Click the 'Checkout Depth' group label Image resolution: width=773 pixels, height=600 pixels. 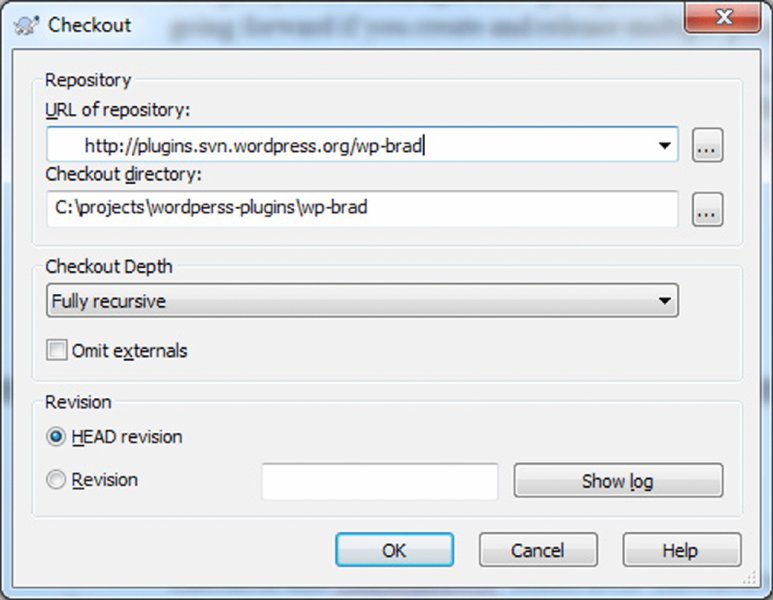coord(109,267)
